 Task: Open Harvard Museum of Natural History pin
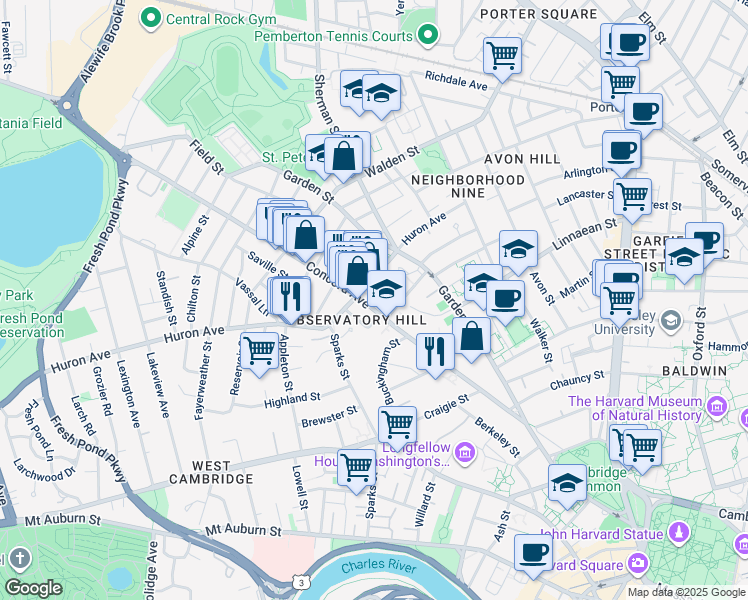click(717, 406)
